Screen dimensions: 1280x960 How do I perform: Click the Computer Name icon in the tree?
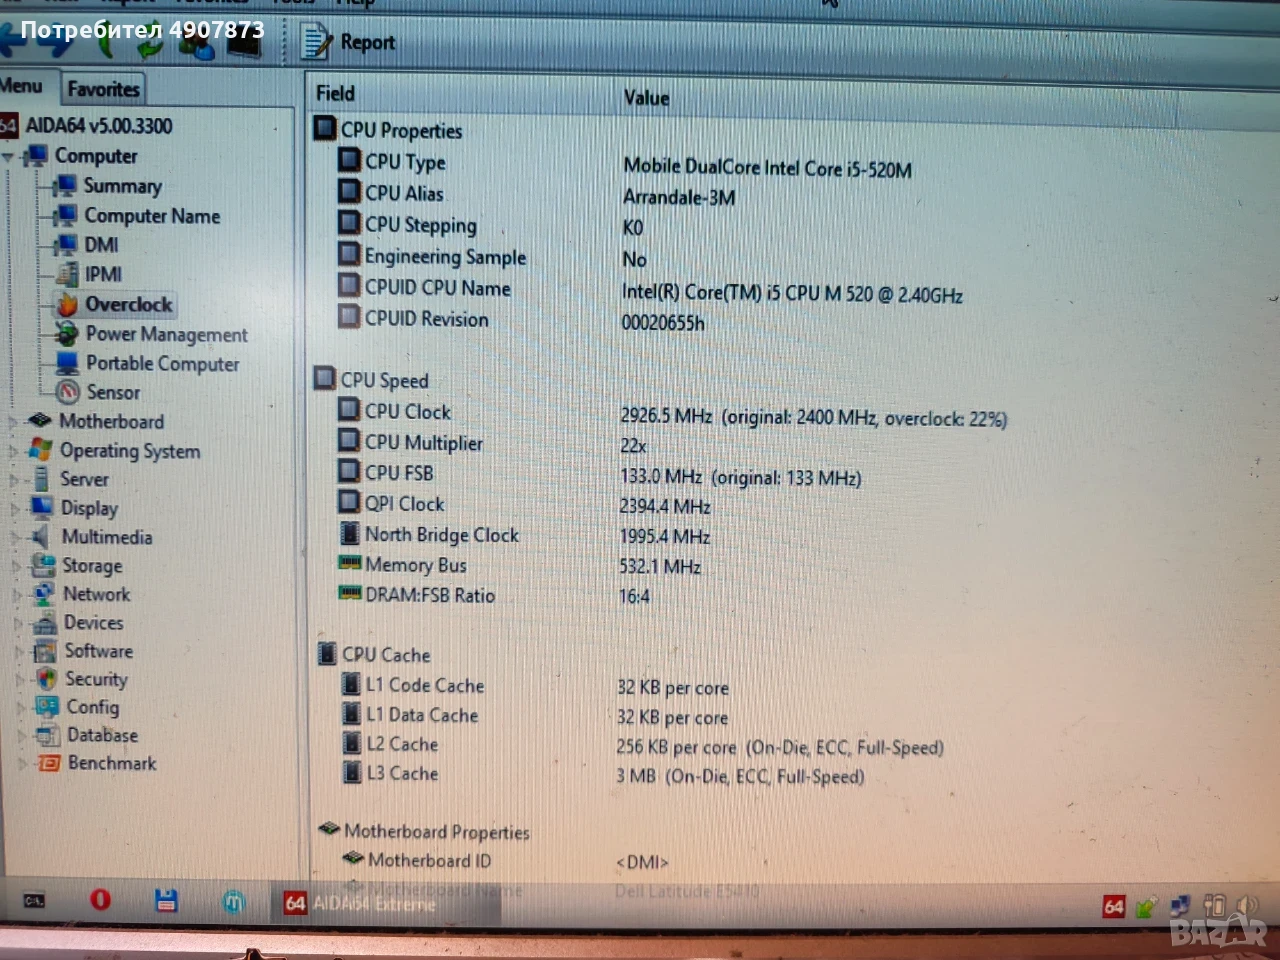(66, 215)
